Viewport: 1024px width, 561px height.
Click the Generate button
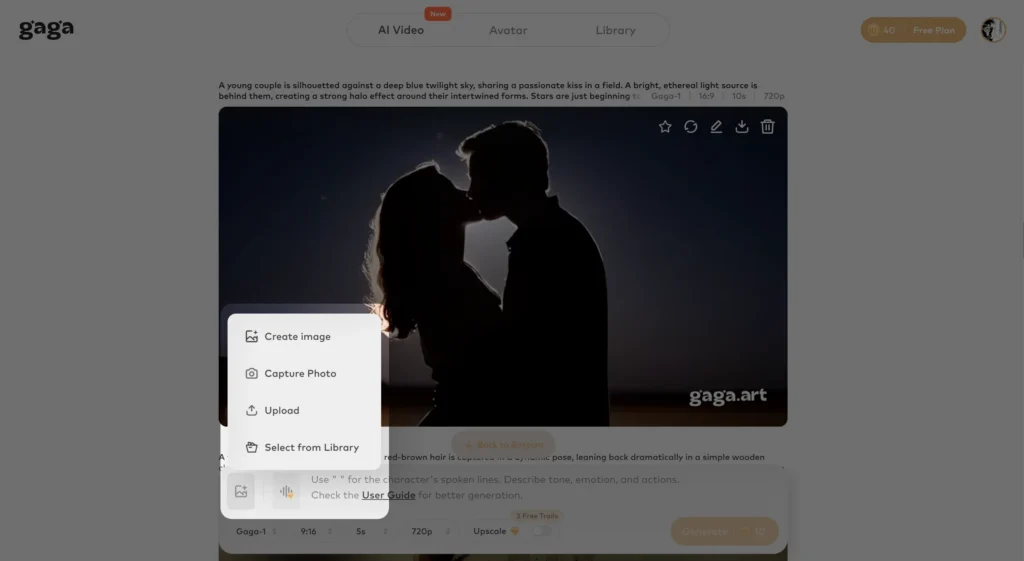click(x=724, y=532)
